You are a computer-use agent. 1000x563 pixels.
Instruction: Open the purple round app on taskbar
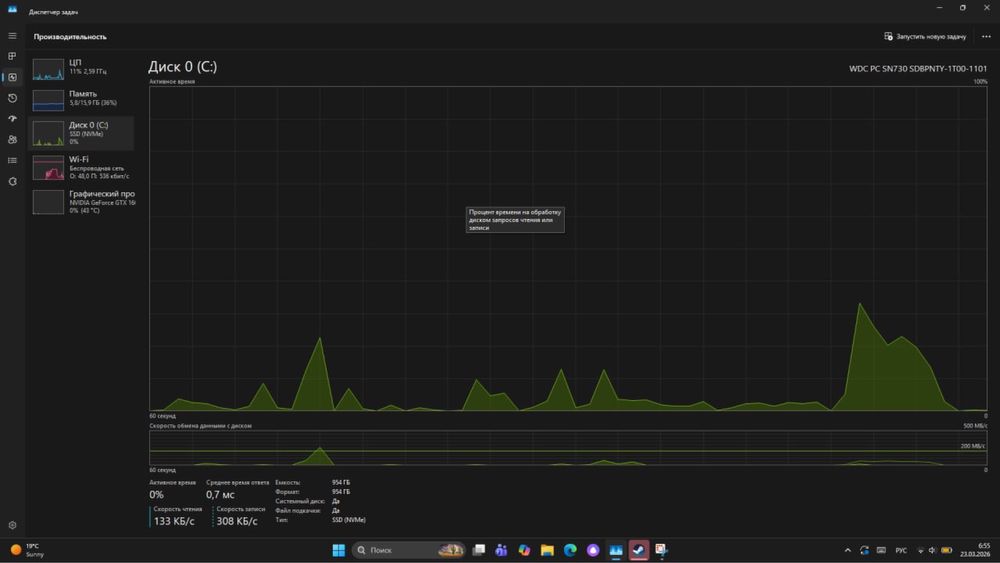(x=593, y=550)
